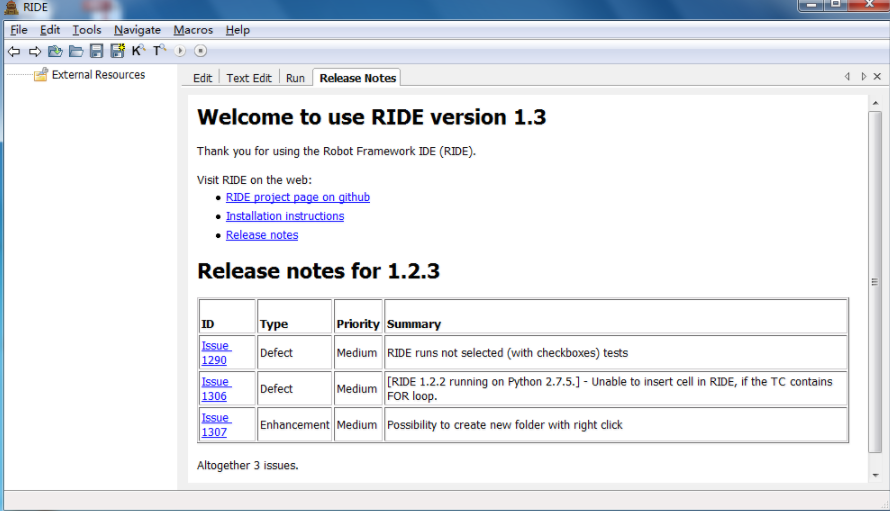
Task: Click 'RIDE runs not selected' summary cell
Action: [x=616, y=353]
